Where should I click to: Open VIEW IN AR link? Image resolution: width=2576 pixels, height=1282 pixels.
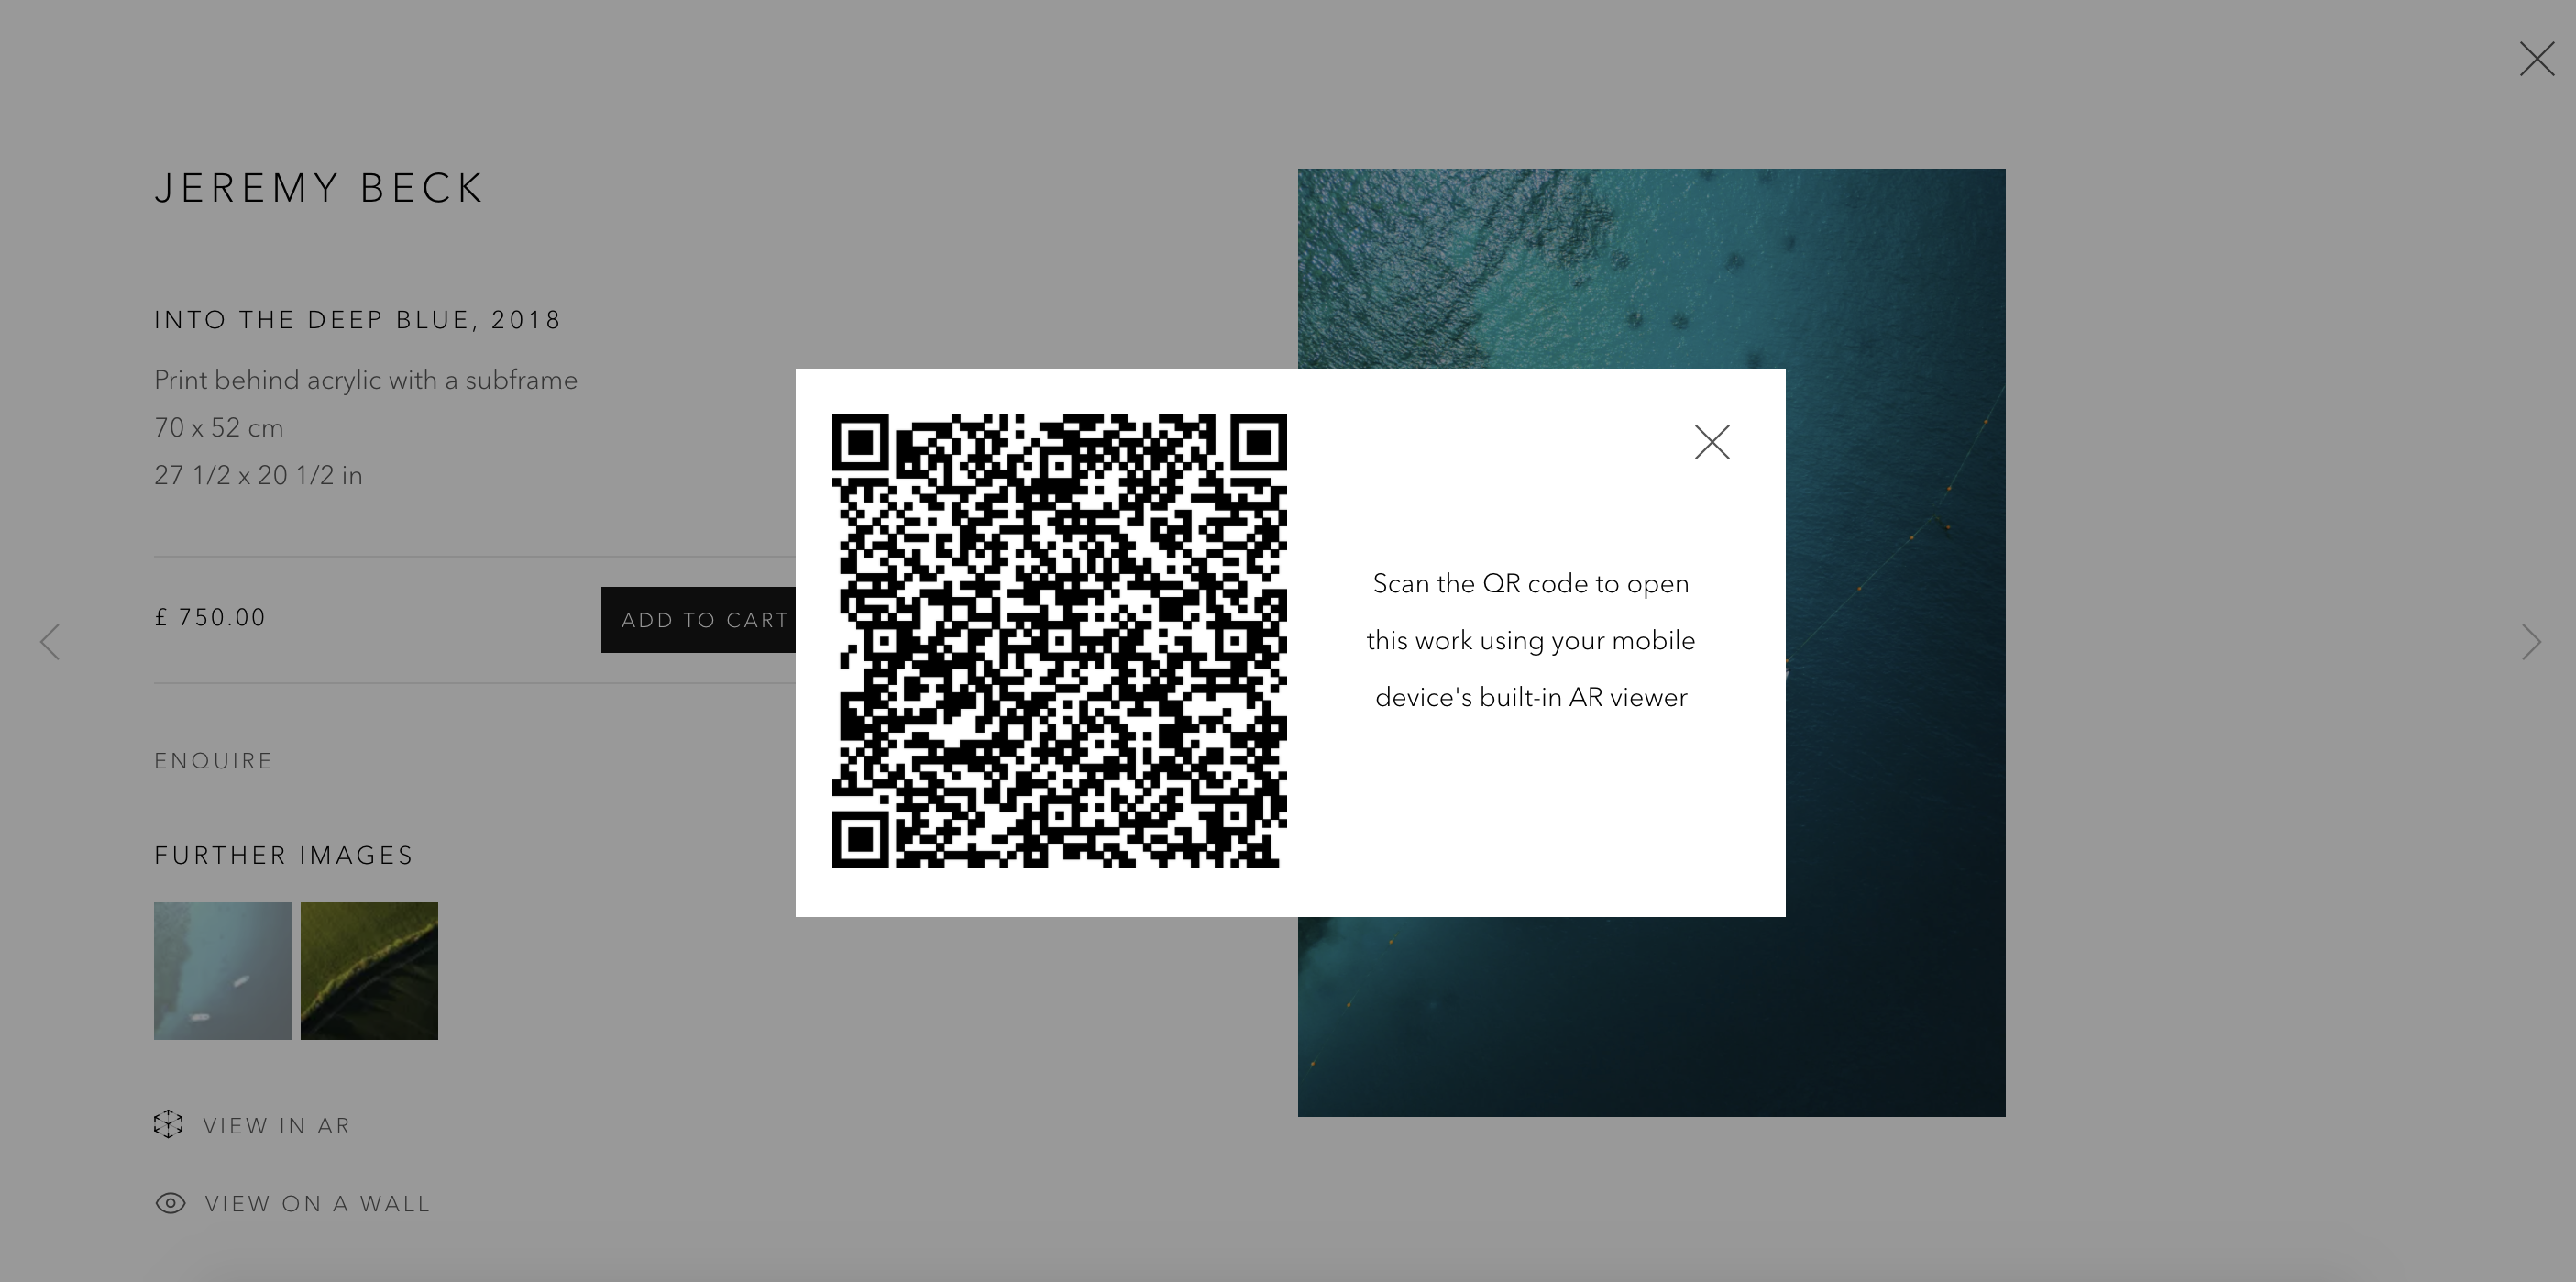(x=277, y=1126)
